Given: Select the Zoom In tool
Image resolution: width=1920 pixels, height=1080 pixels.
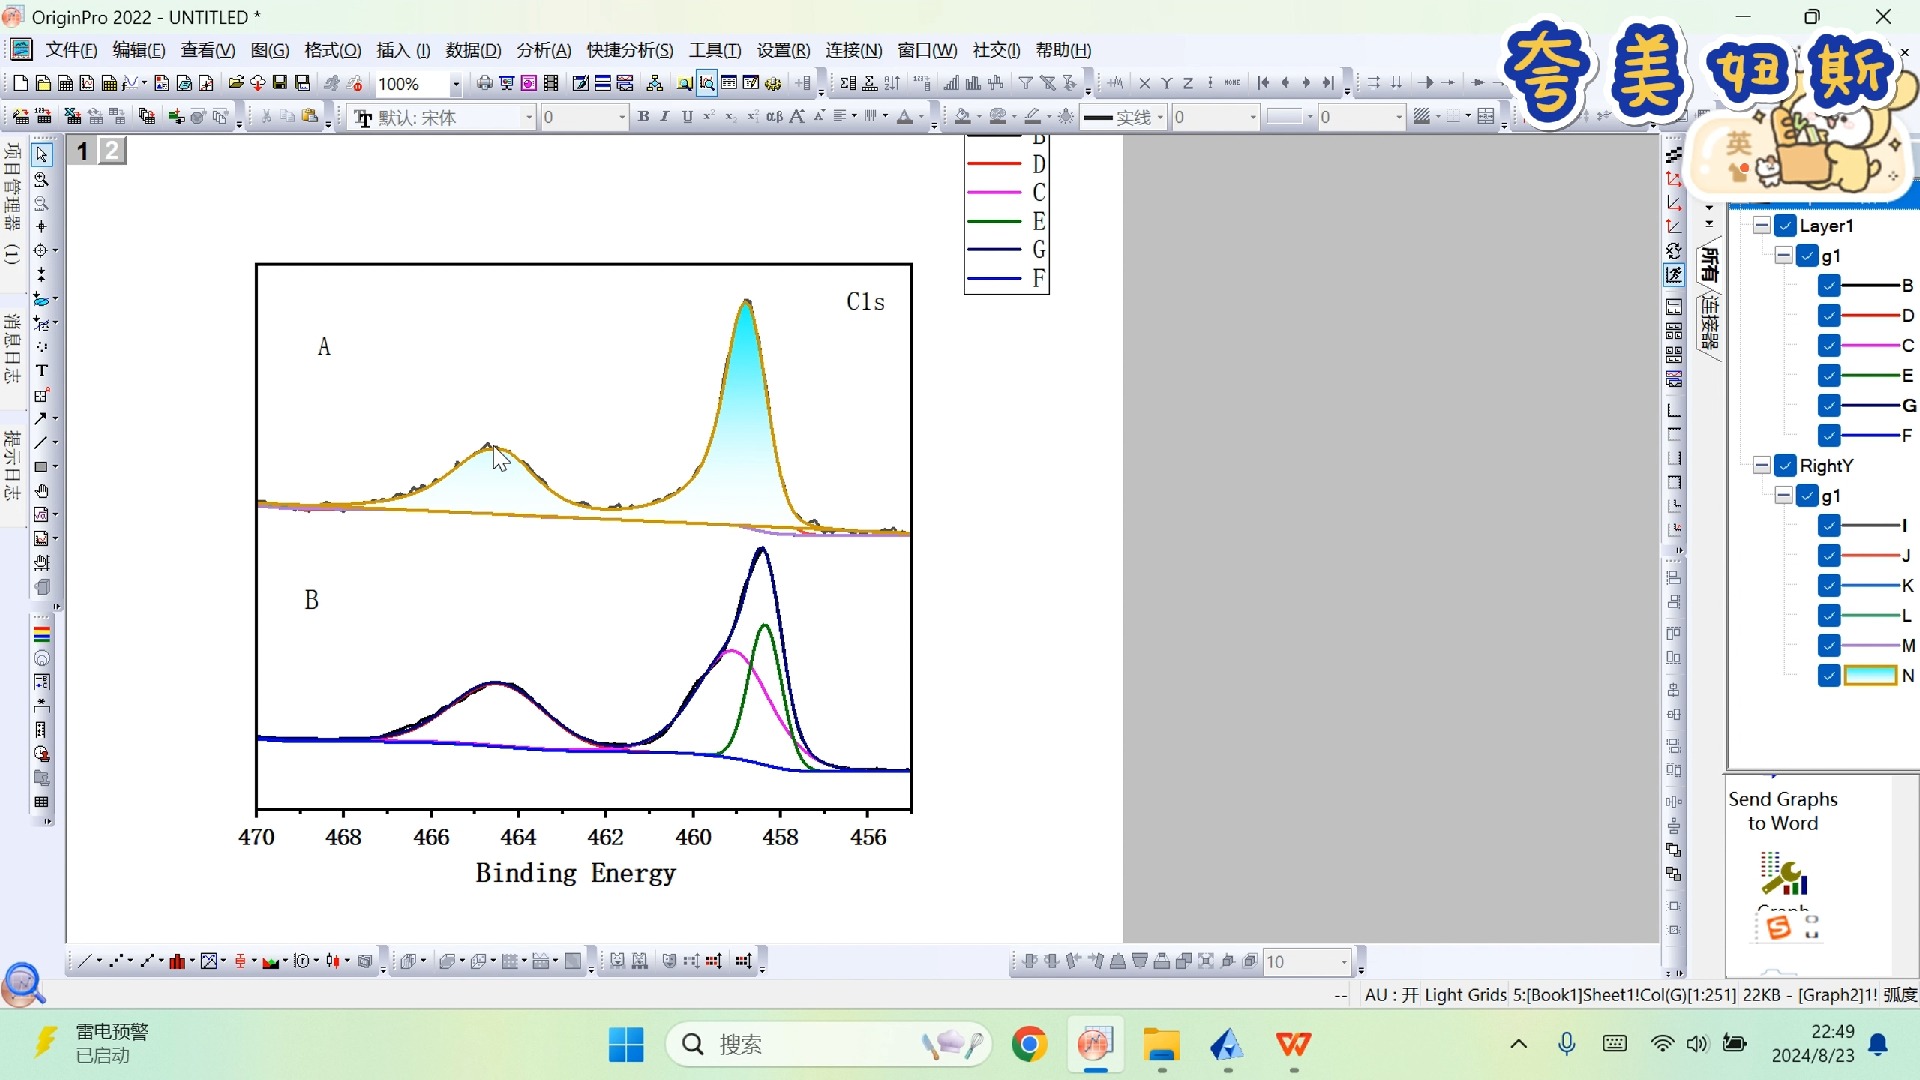Looking at the screenshot, I should [41, 180].
